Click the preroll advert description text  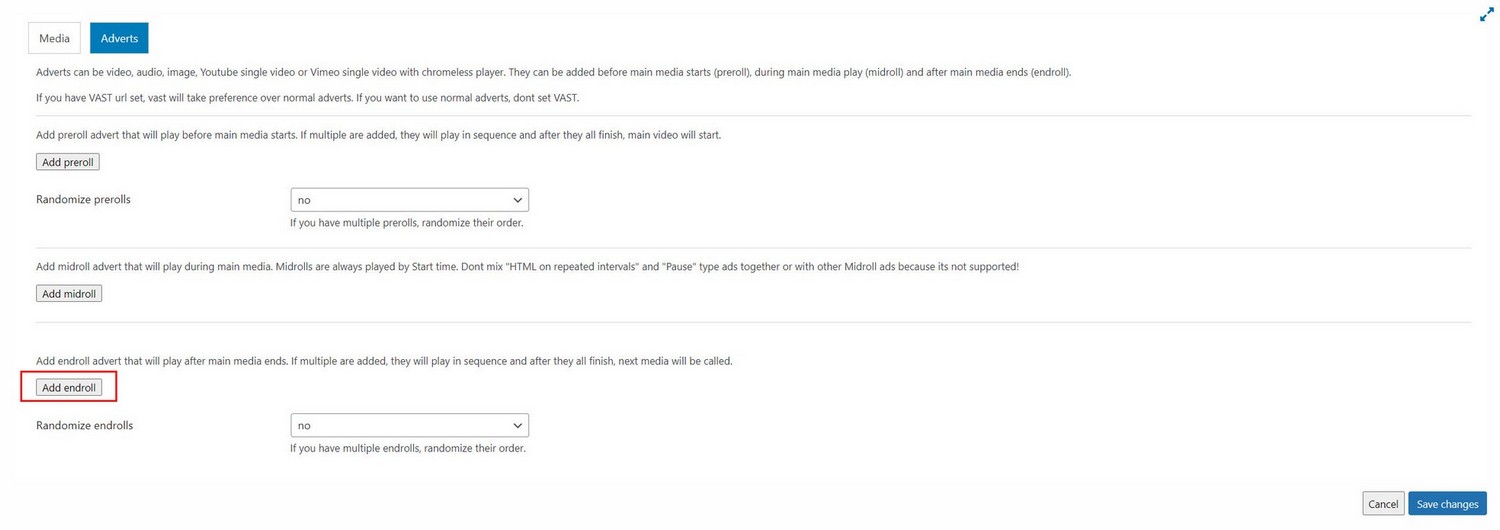[378, 135]
